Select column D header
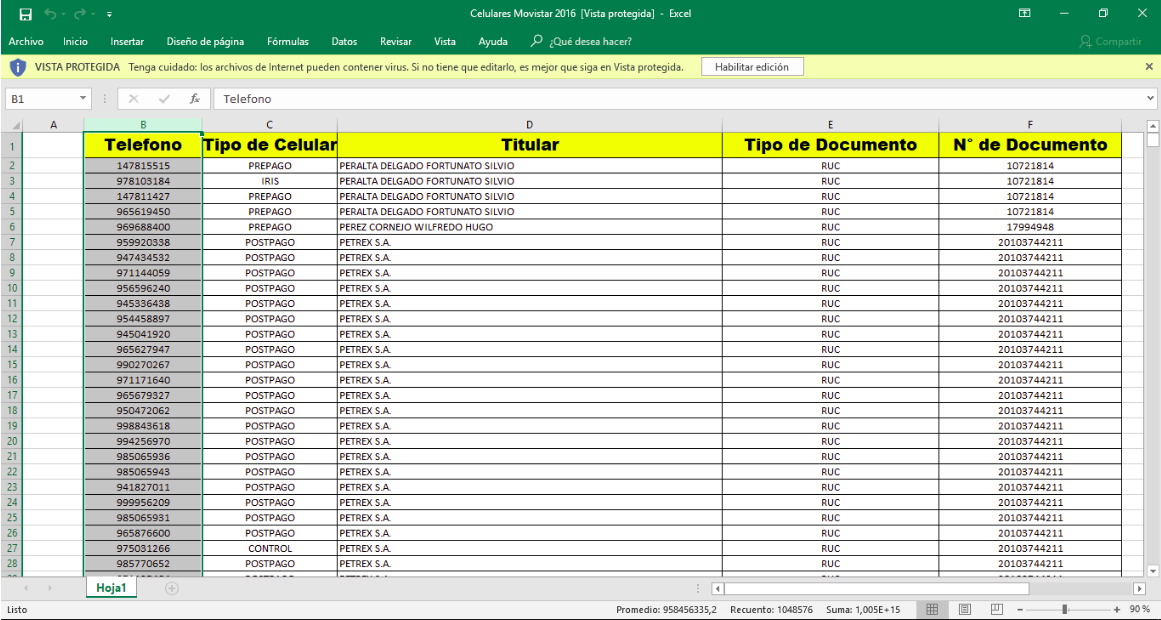The width and height of the screenshot is (1161, 620). click(529, 125)
